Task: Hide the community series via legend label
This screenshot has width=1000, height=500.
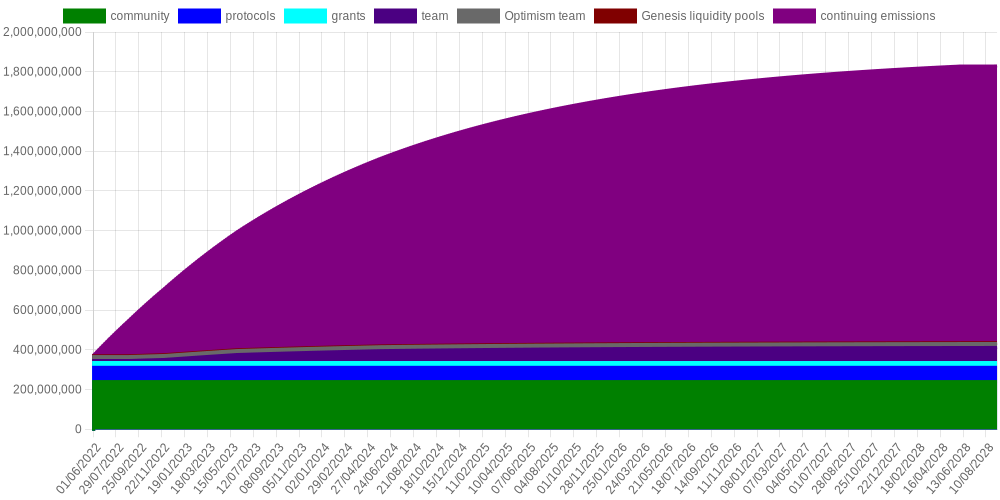Action: tap(140, 16)
